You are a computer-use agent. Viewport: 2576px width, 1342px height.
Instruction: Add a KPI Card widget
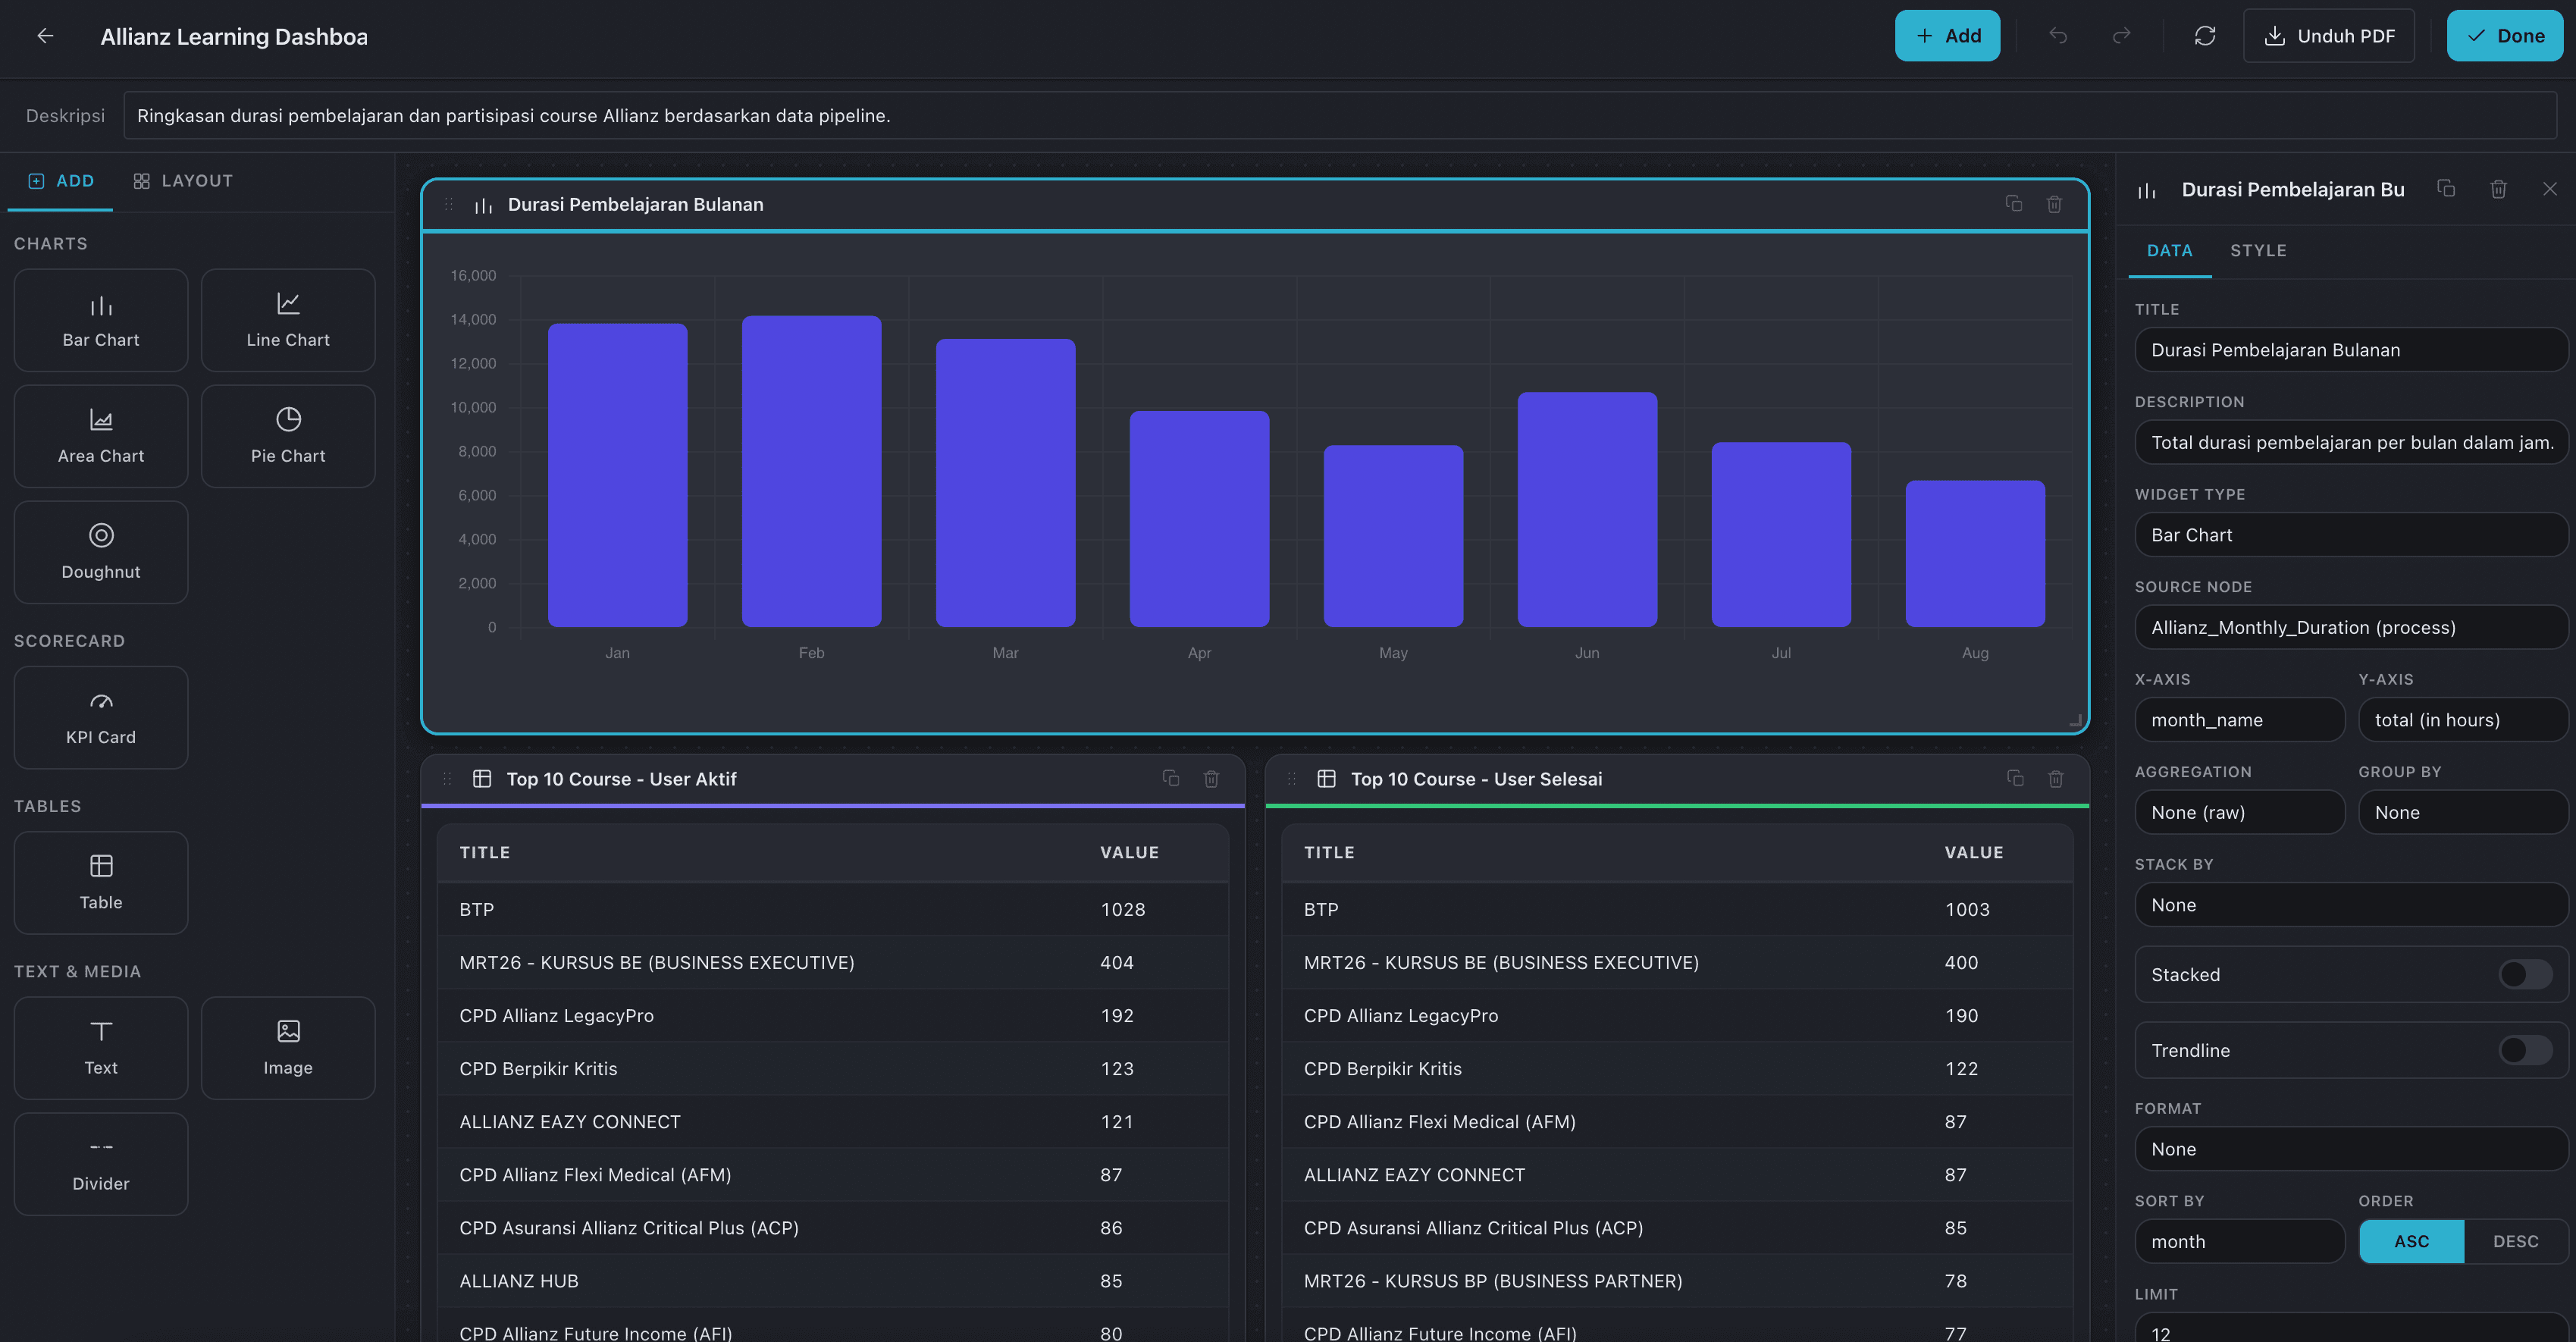pos(101,717)
